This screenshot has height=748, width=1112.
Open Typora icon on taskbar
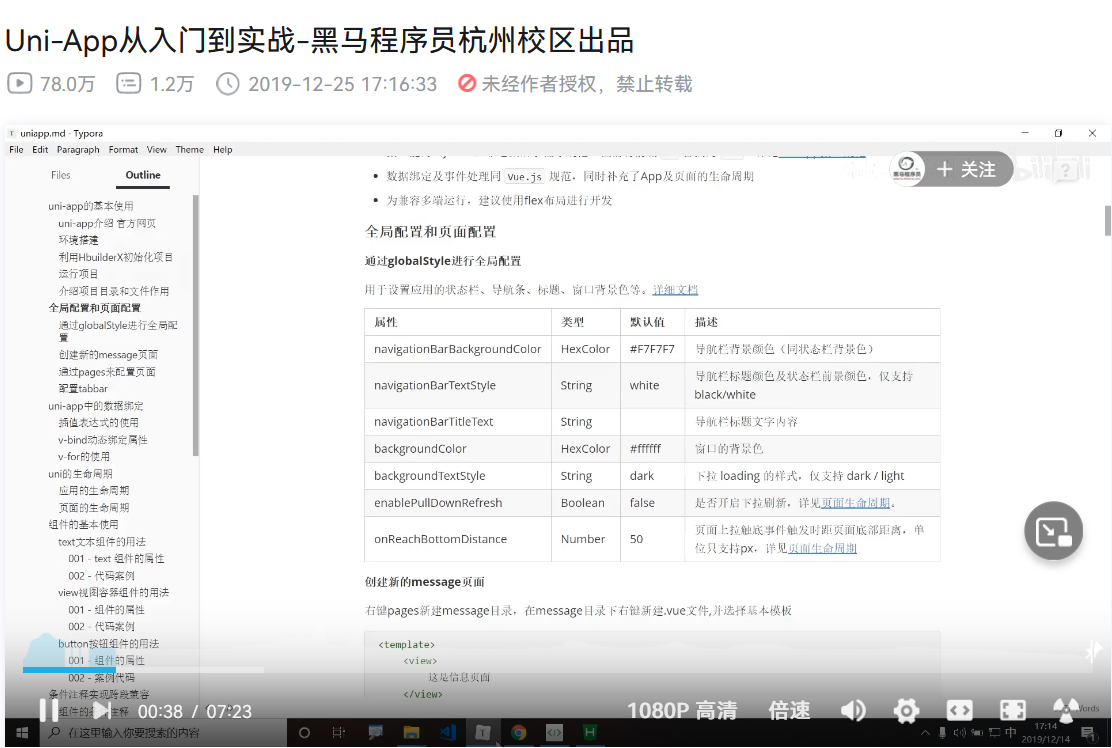pos(483,732)
